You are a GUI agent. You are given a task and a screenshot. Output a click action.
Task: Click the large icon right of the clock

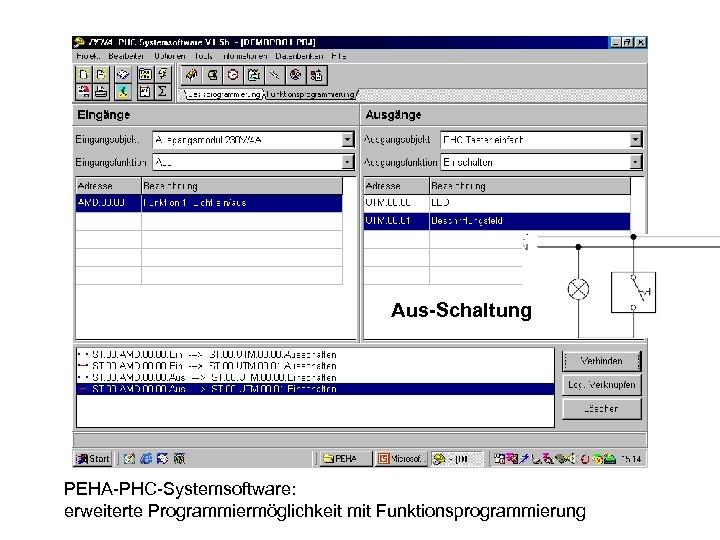click(254, 75)
